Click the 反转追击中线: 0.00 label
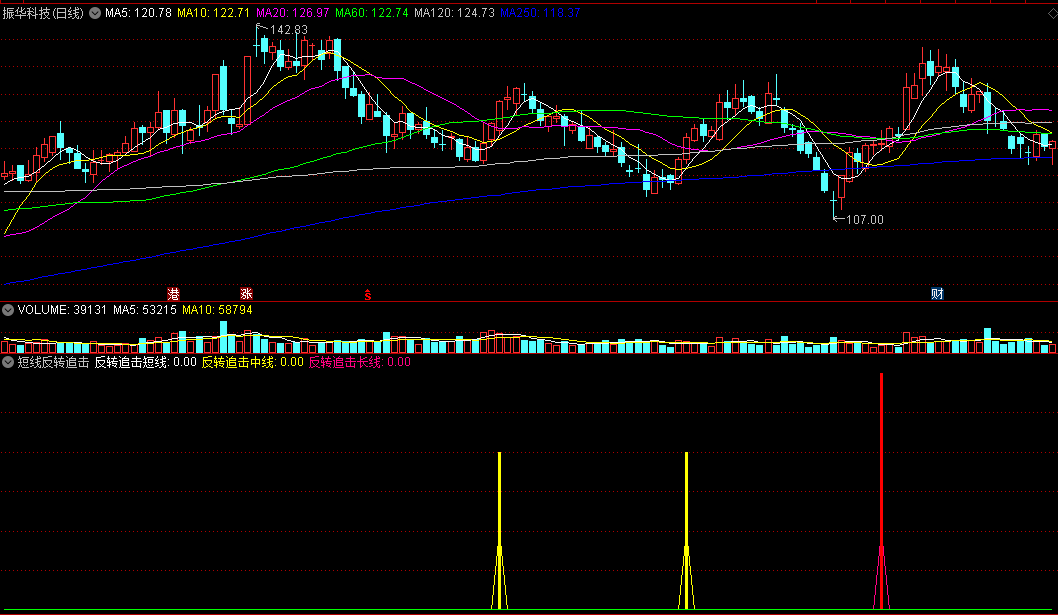This screenshot has height=615, width=1058. point(252,362)
